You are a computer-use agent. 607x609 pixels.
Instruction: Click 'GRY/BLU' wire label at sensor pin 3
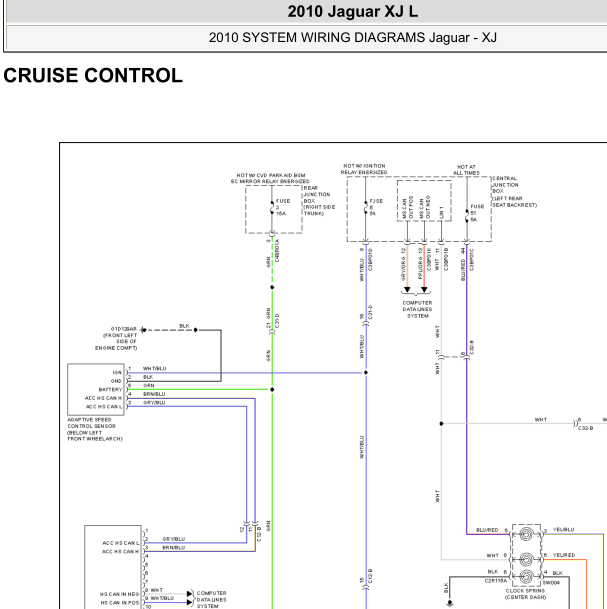[x=154, y=403]
